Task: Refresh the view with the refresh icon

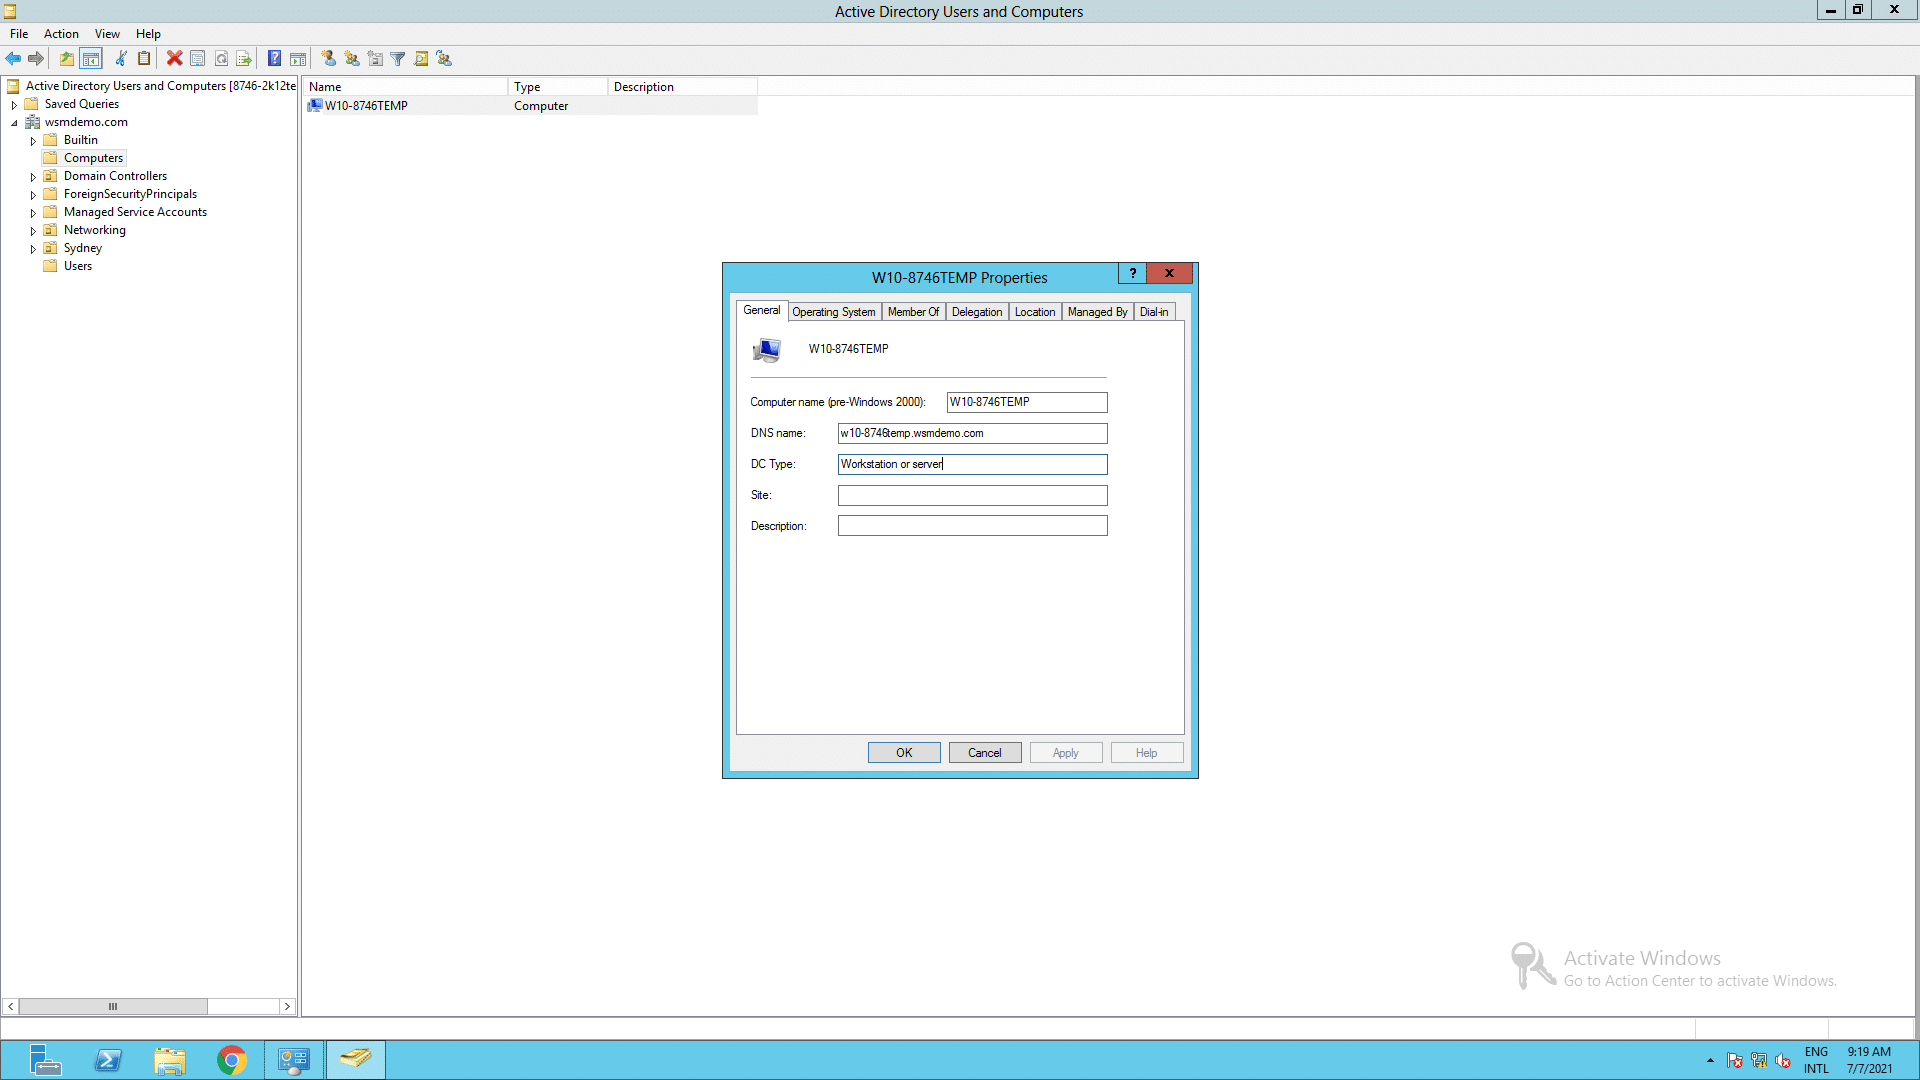Action: click(221, 59)
